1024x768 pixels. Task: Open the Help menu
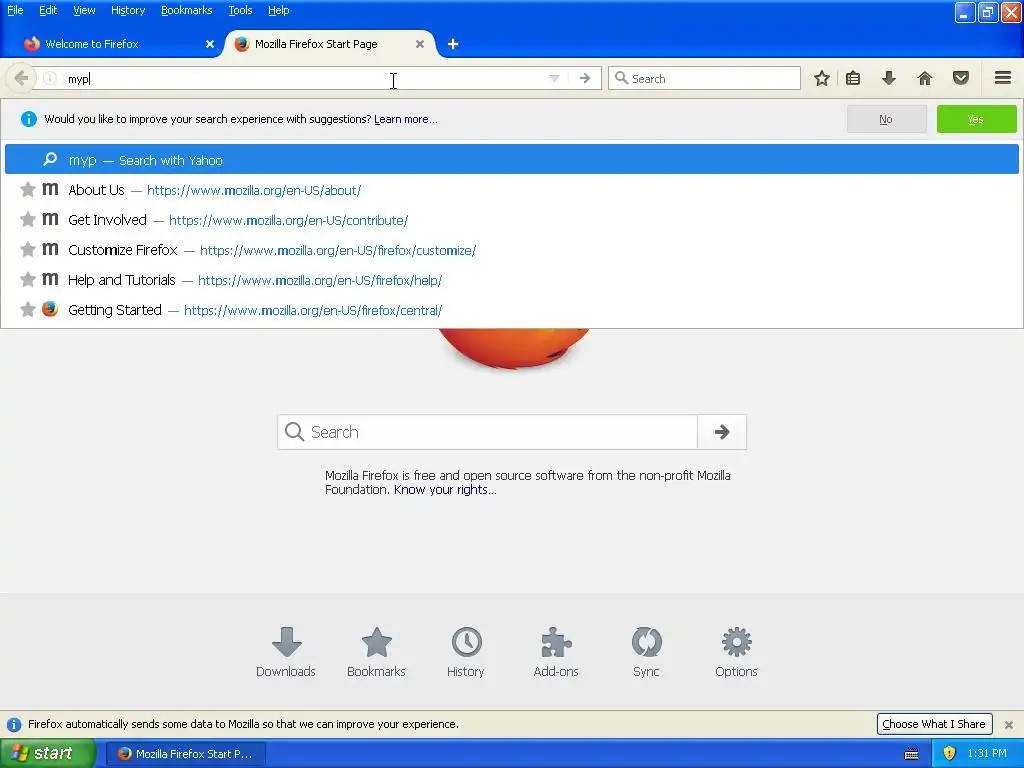tap(278, 10)
